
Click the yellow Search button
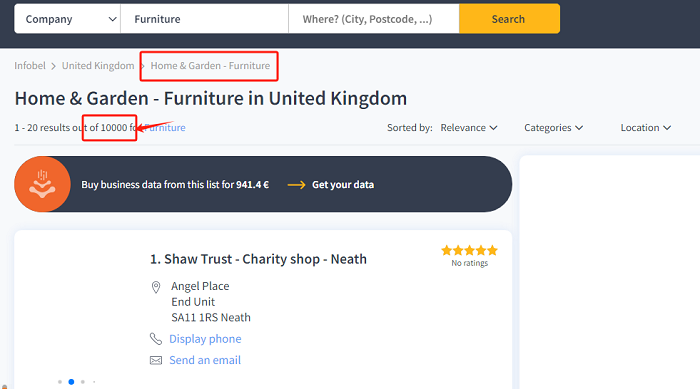[x=509, y=19]
